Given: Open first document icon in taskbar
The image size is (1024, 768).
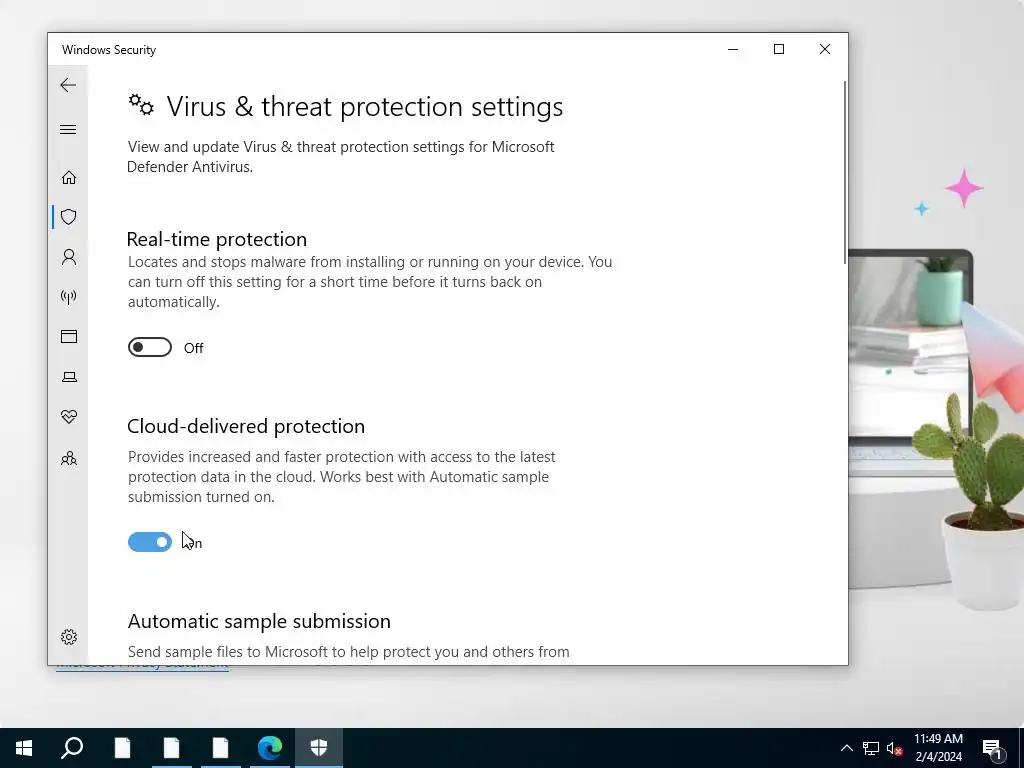Looking at the screenshot, I should pos(122,748).
